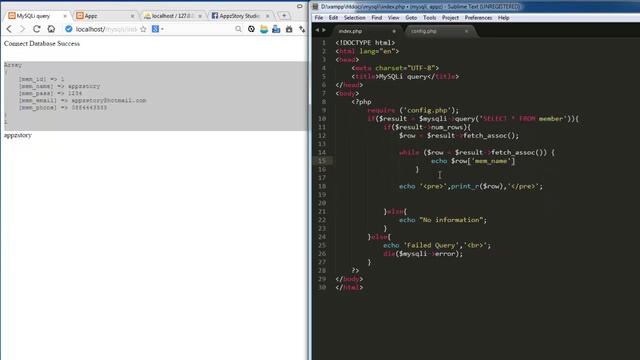
Task: Open the Help menu
Action: pyautogui.click(x=503, y=18)
